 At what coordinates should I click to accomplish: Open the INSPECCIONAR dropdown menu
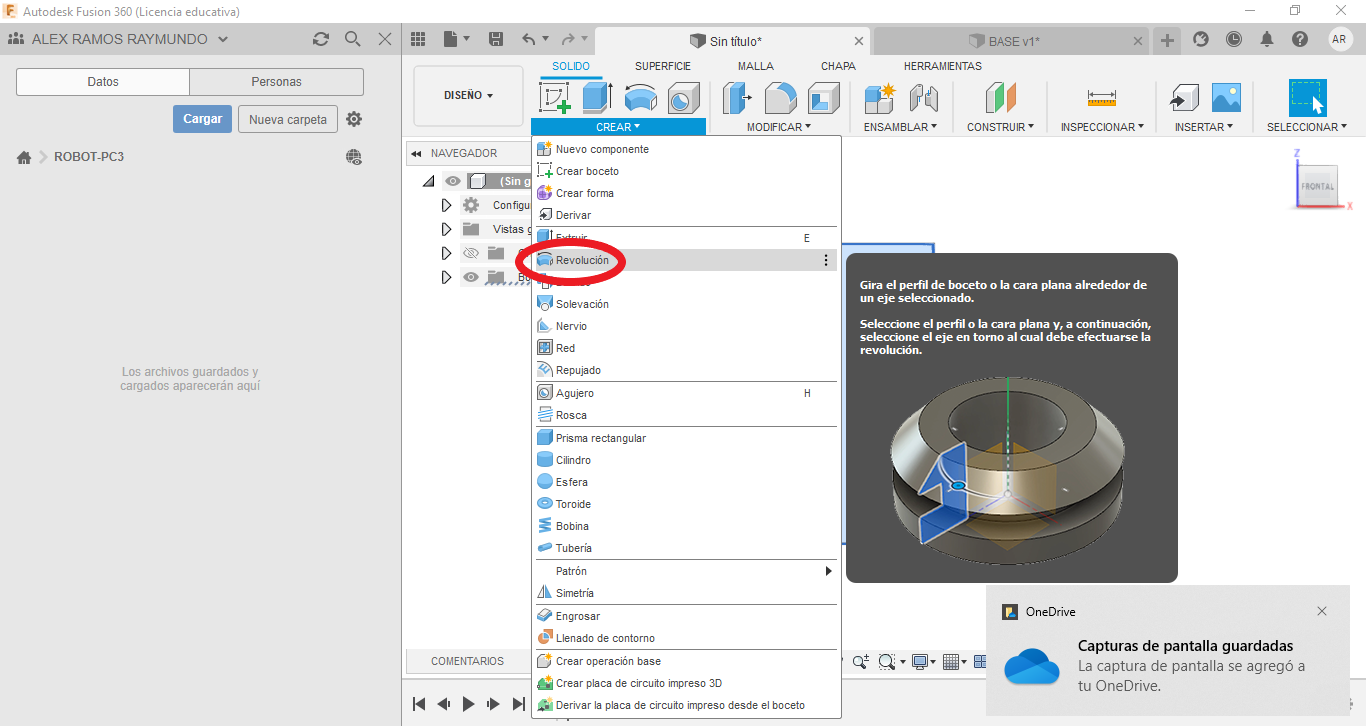coord(1102,127)
